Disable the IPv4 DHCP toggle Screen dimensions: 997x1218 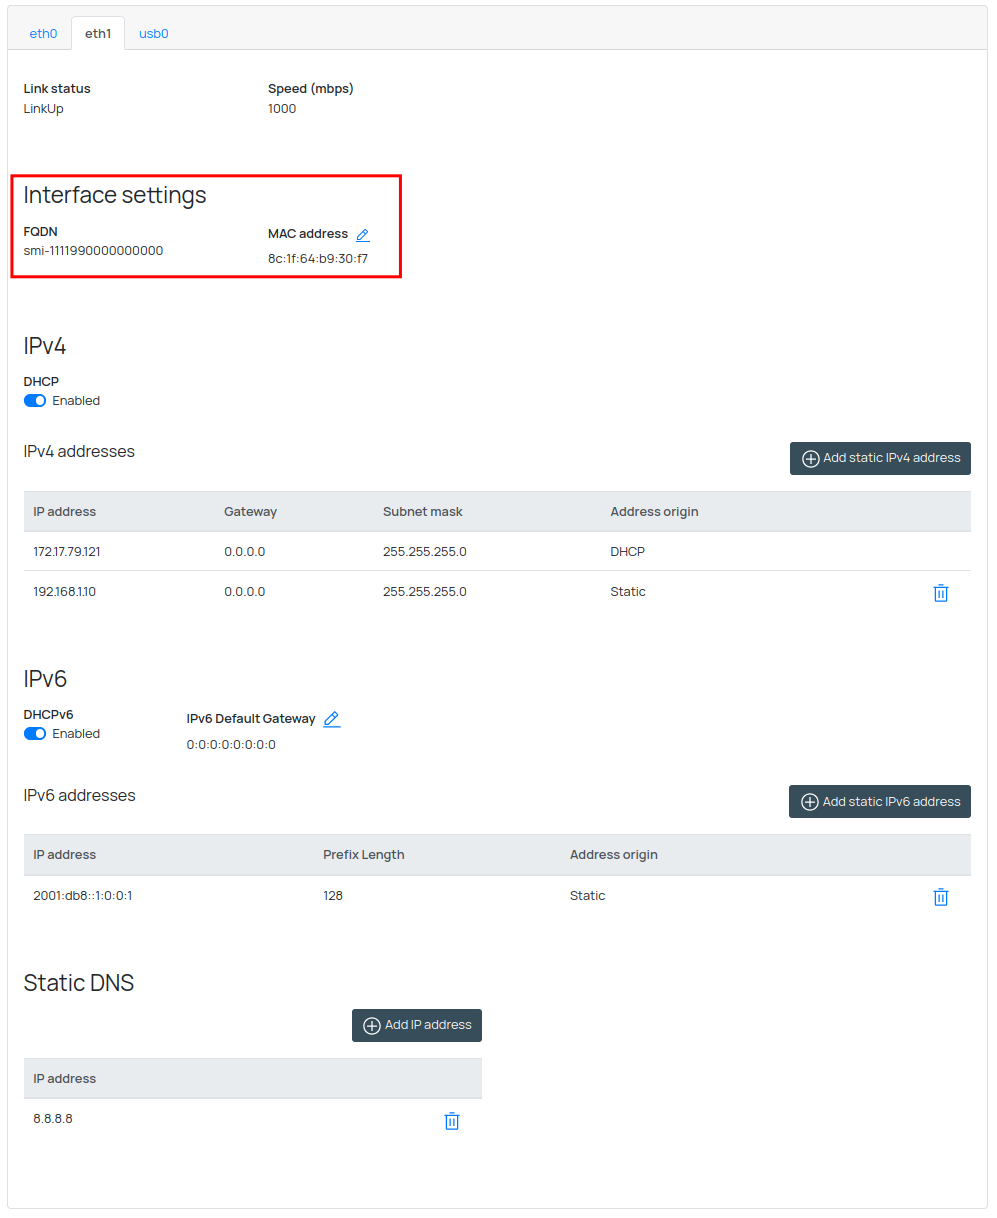pos(35,401)
